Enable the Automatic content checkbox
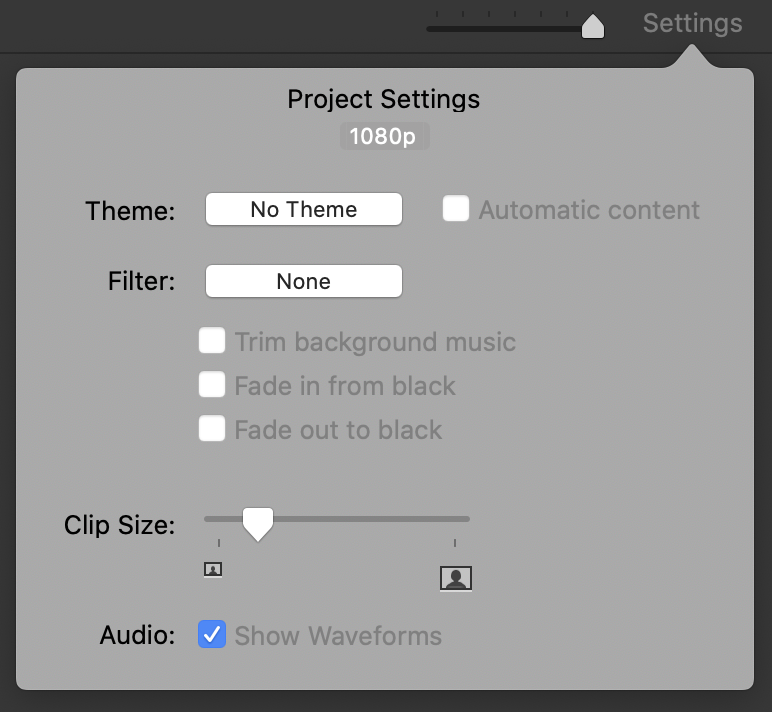This screenshot has height=712, width=772. (456, 209)
